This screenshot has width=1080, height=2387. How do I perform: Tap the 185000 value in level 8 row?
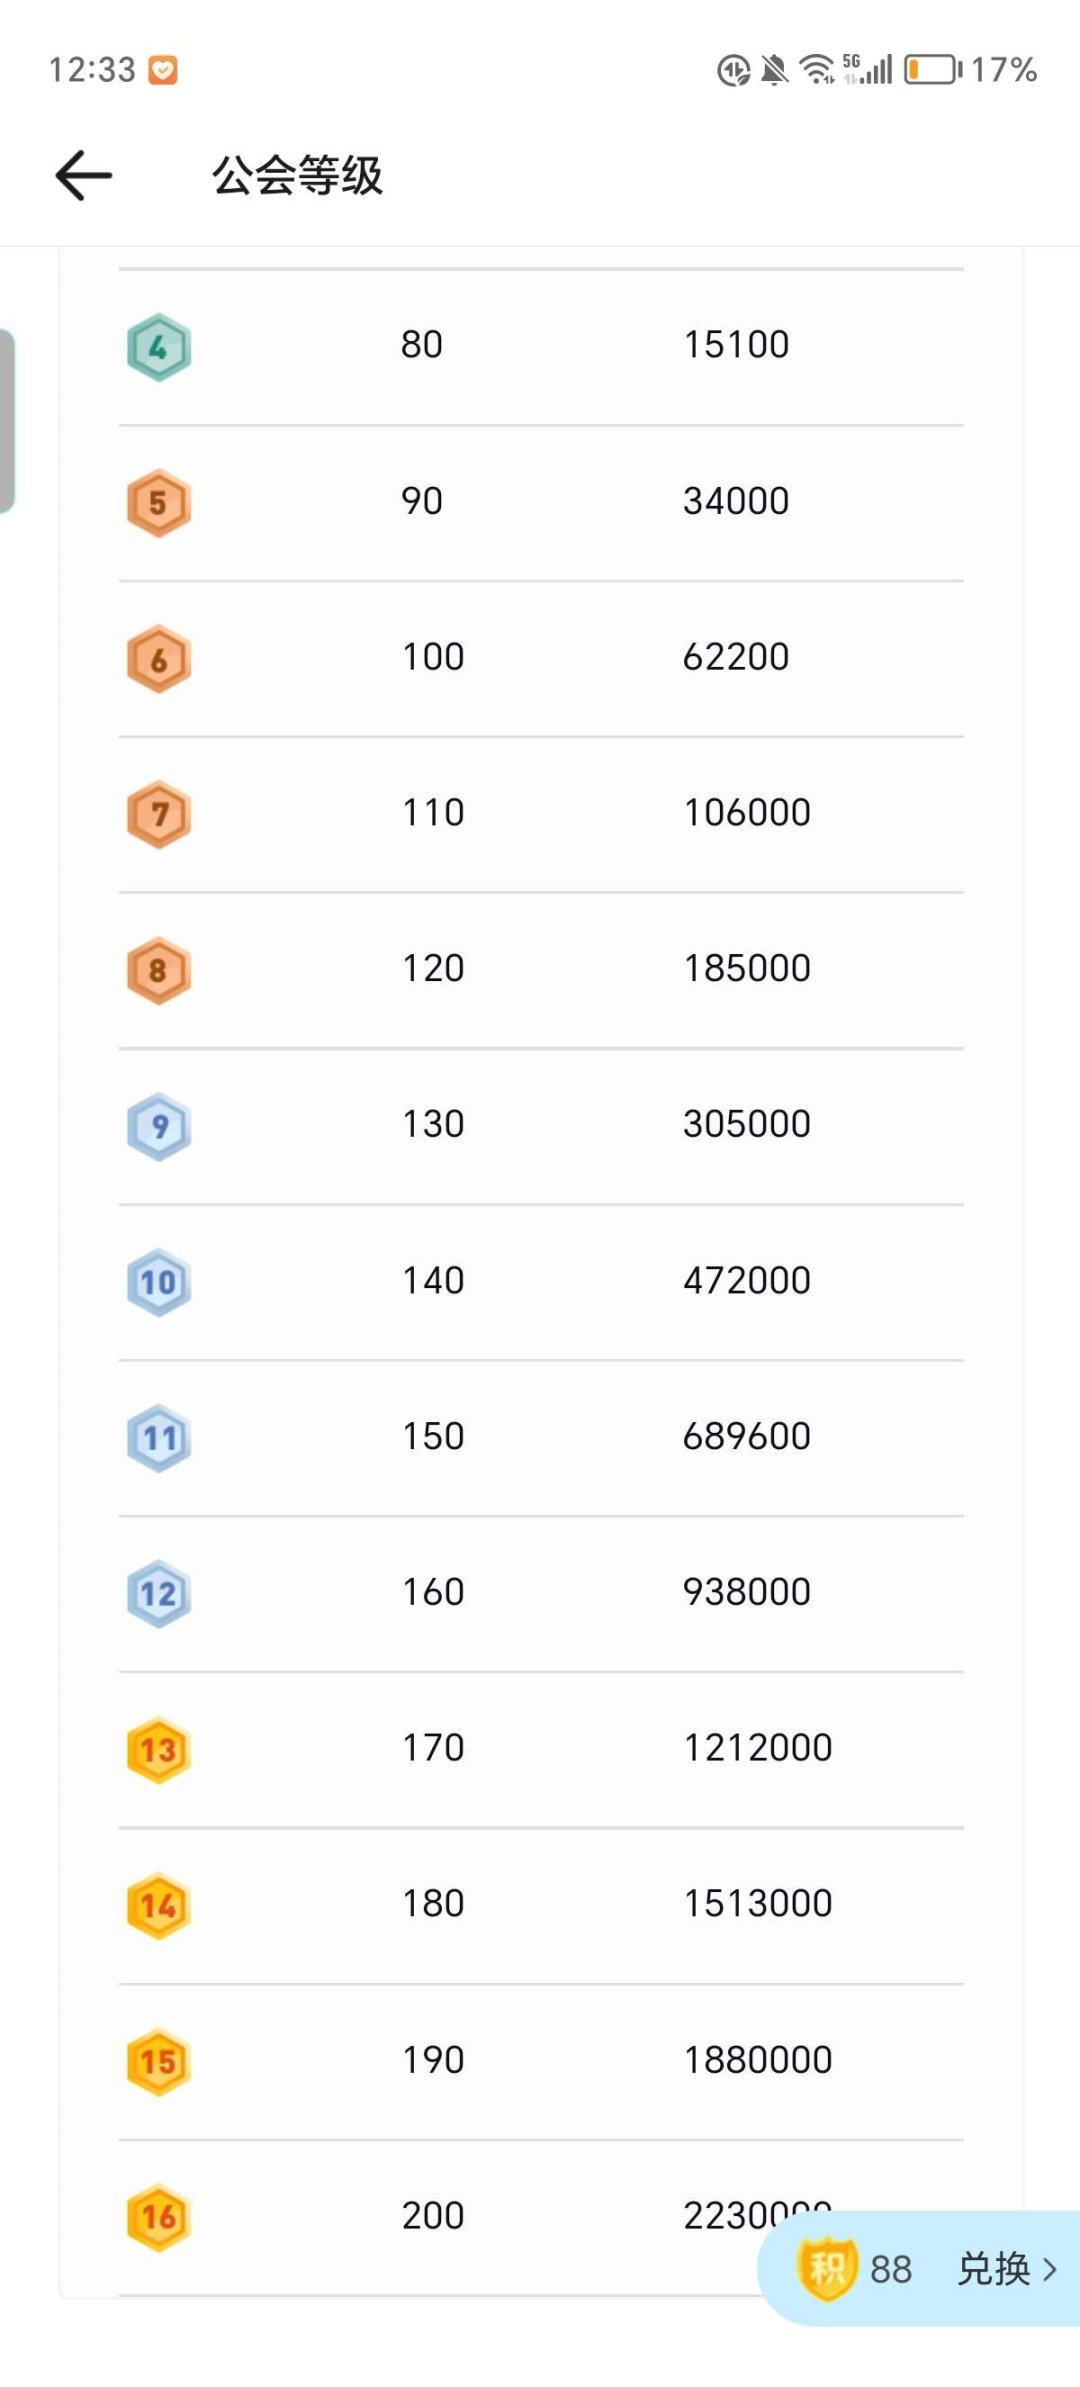point(746,968)
